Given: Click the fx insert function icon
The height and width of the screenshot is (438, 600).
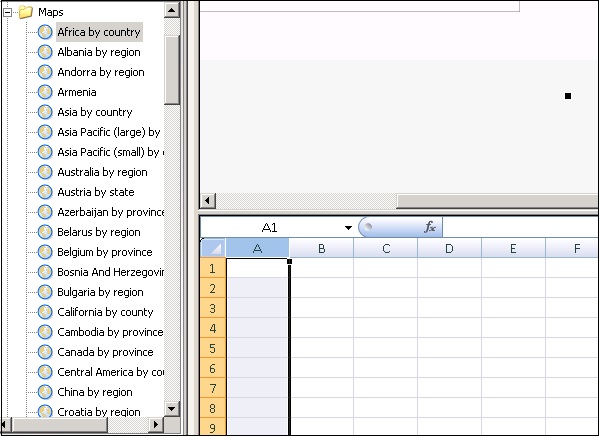Looking at the screenshot, I should (430, 228).
